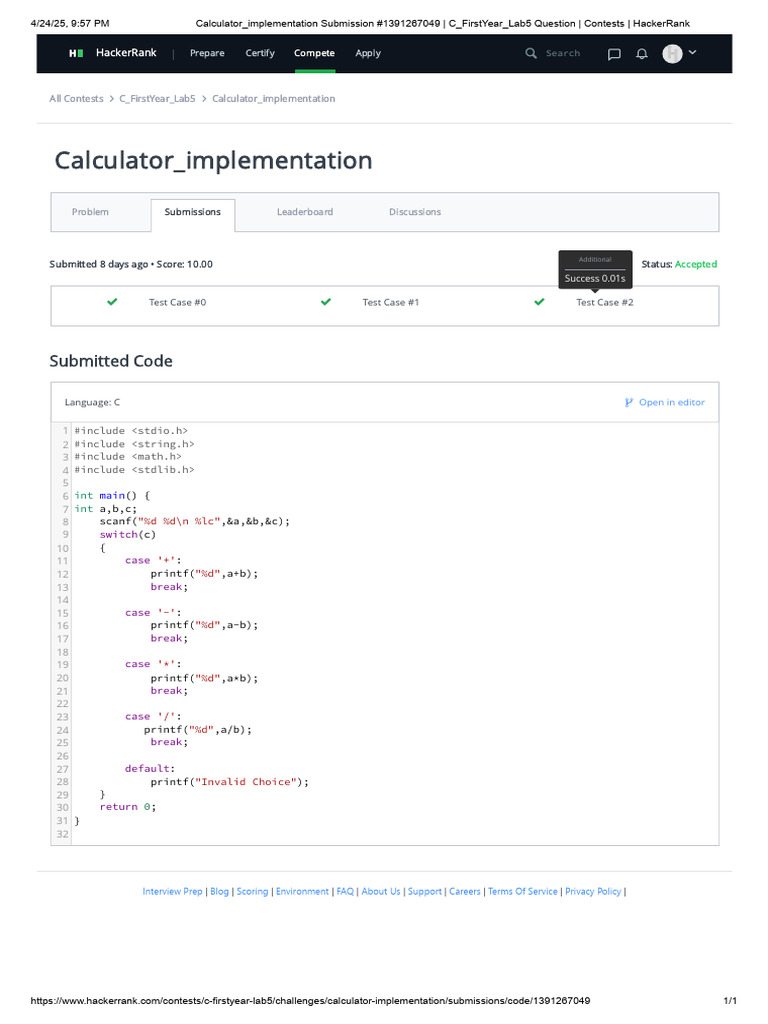Screen dimensions: 768x1024
Task: Click the Test Case #0 checkmark icon
Action: [x=112, y=301]
